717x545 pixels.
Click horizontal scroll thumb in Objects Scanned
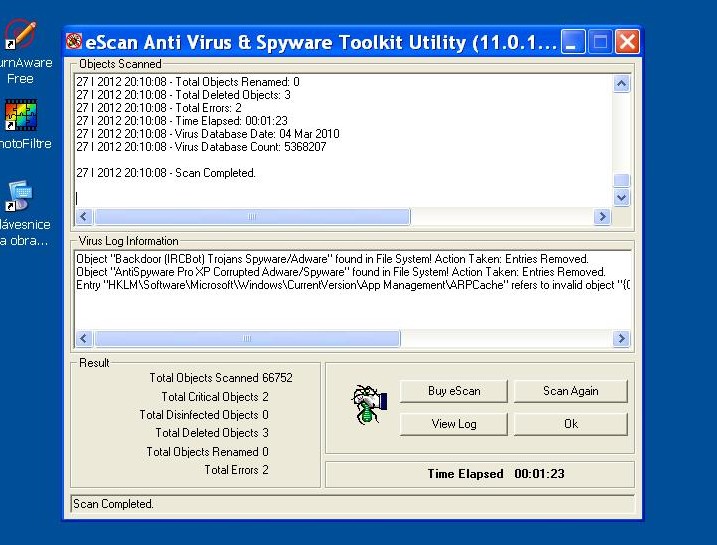pyautogui.click(x=252, y=216)
